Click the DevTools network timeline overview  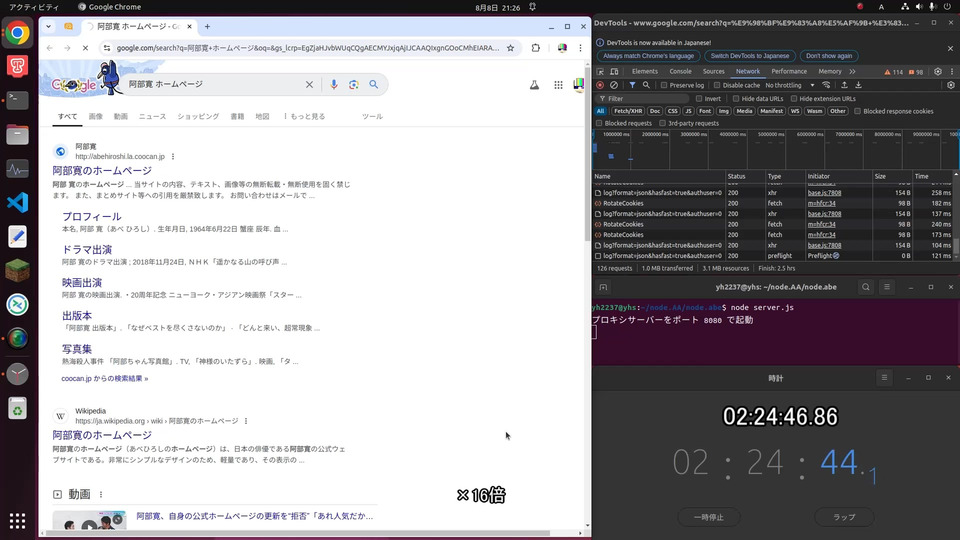coord(775,150)
